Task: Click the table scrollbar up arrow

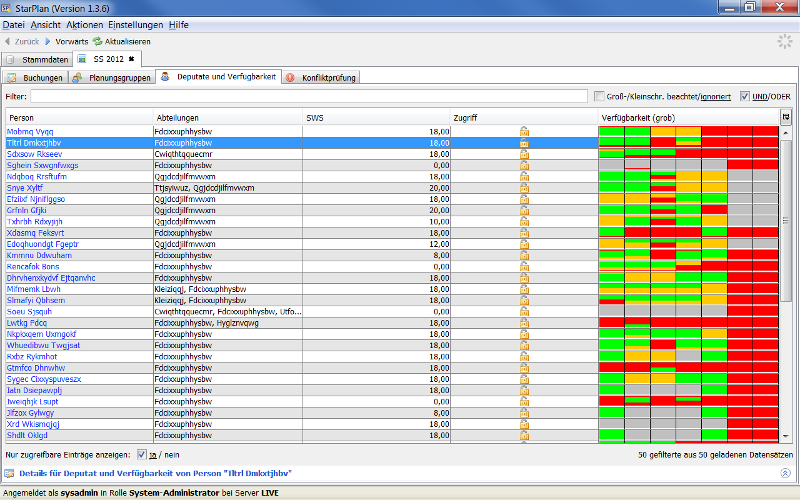Action: (786, 132)
